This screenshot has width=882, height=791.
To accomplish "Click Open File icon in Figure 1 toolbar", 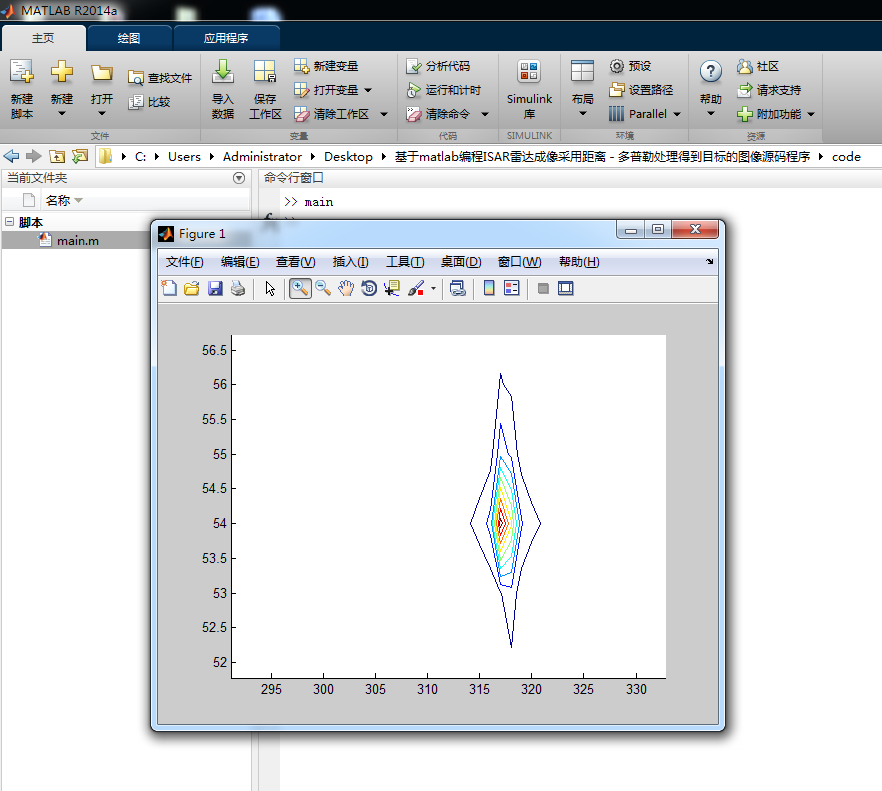I will tap(192, 289).
